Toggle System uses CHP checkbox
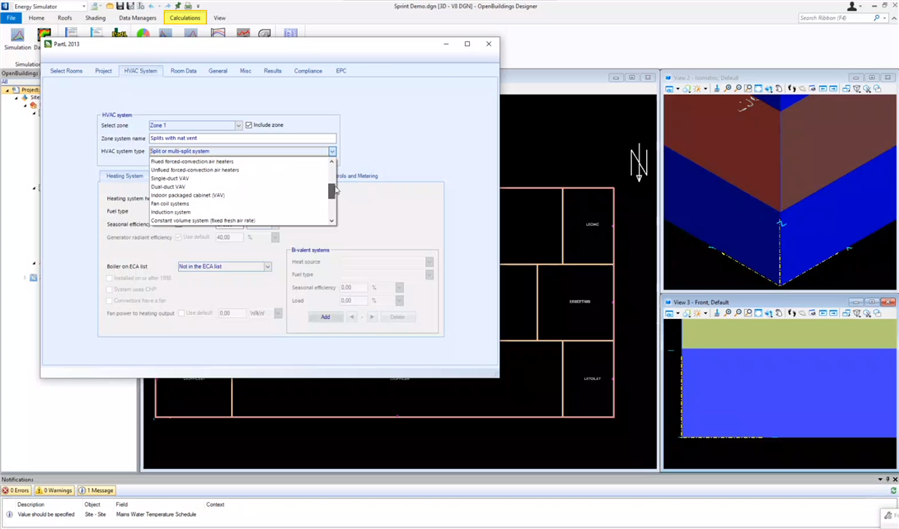899x529 pixels. [110, 289]
